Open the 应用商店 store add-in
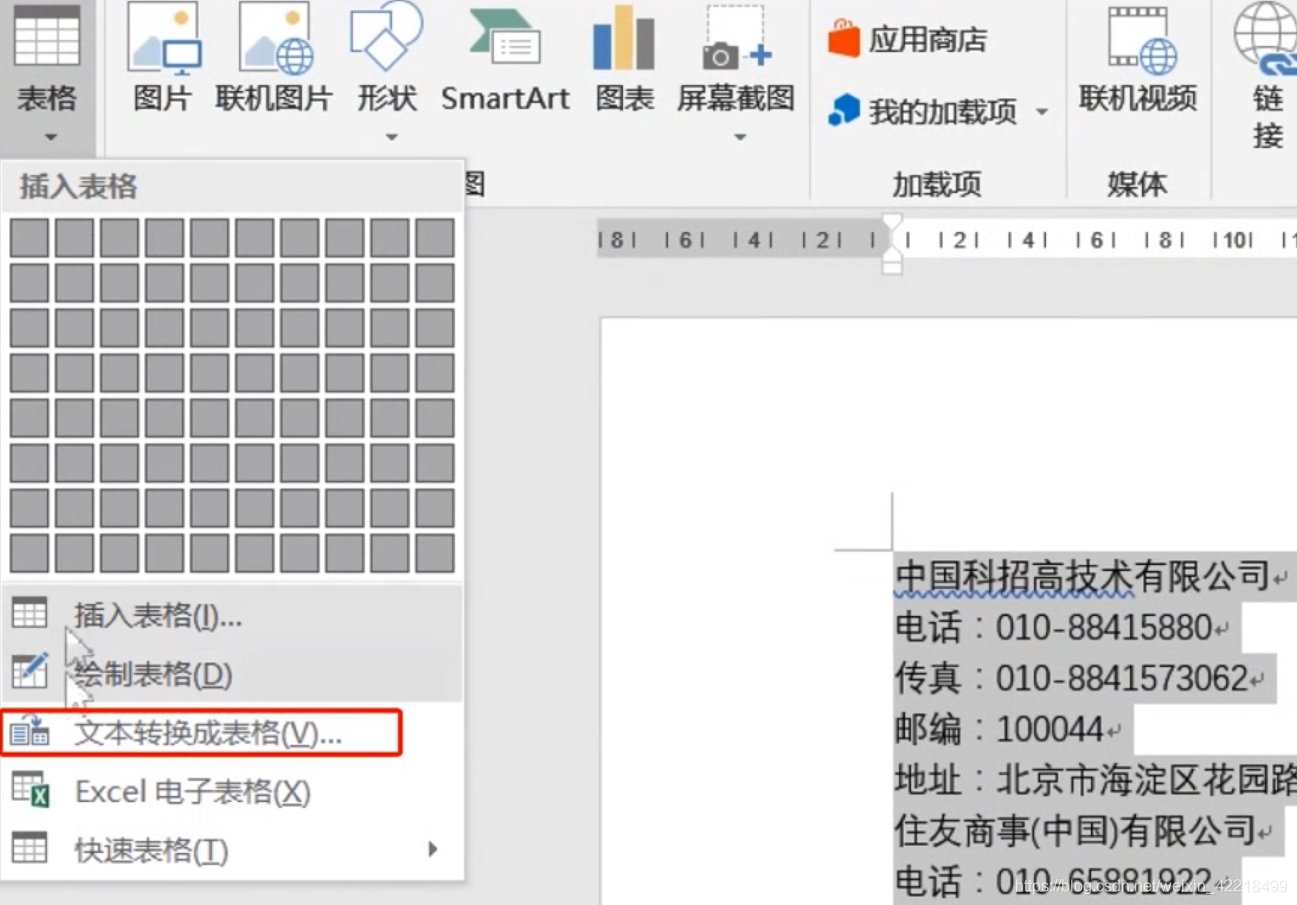The image size is (1297, 905). [907, 40]
